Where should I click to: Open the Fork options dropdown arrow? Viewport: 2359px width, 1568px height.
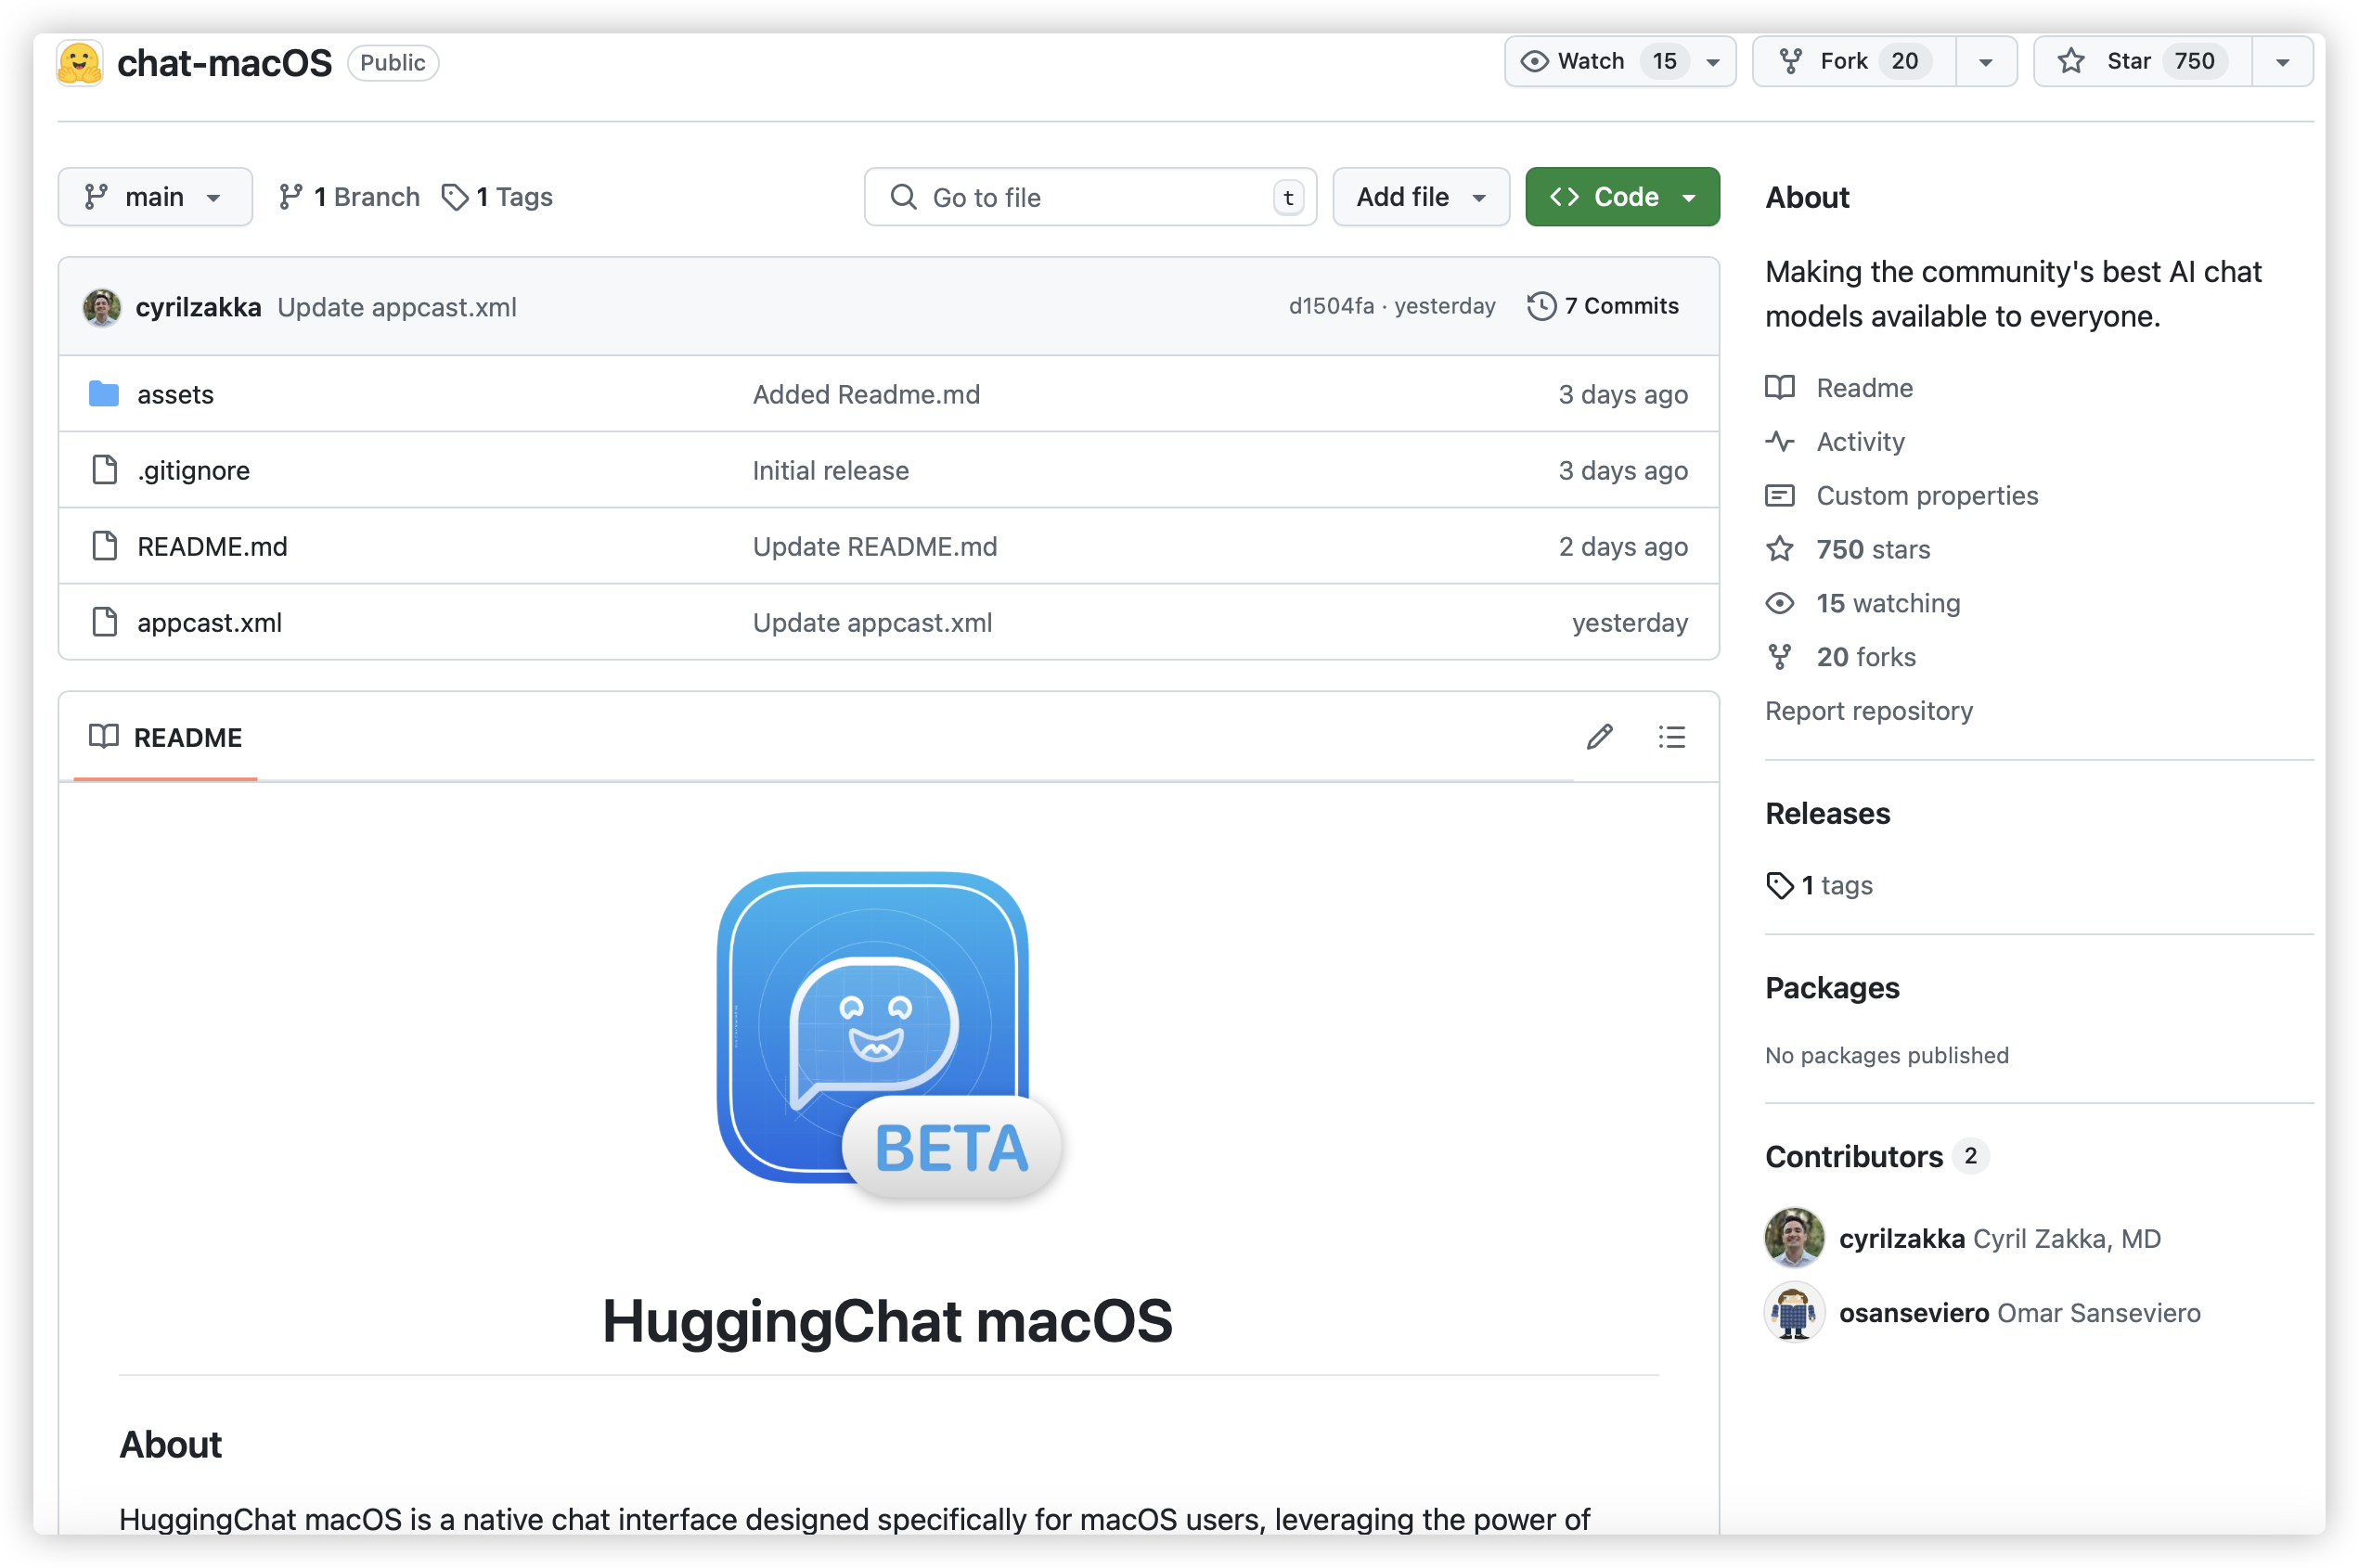tap(1985, 62)
